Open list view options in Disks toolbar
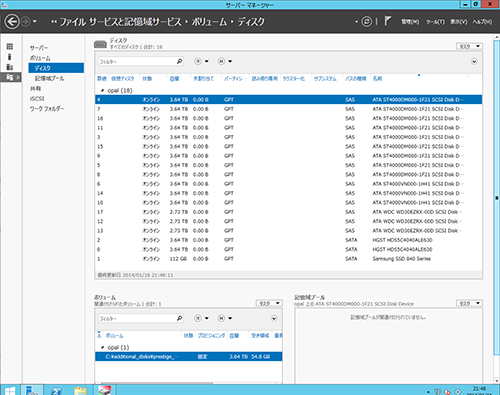The image size is (500, 395). pyautogui.click(x=202, y=61)
